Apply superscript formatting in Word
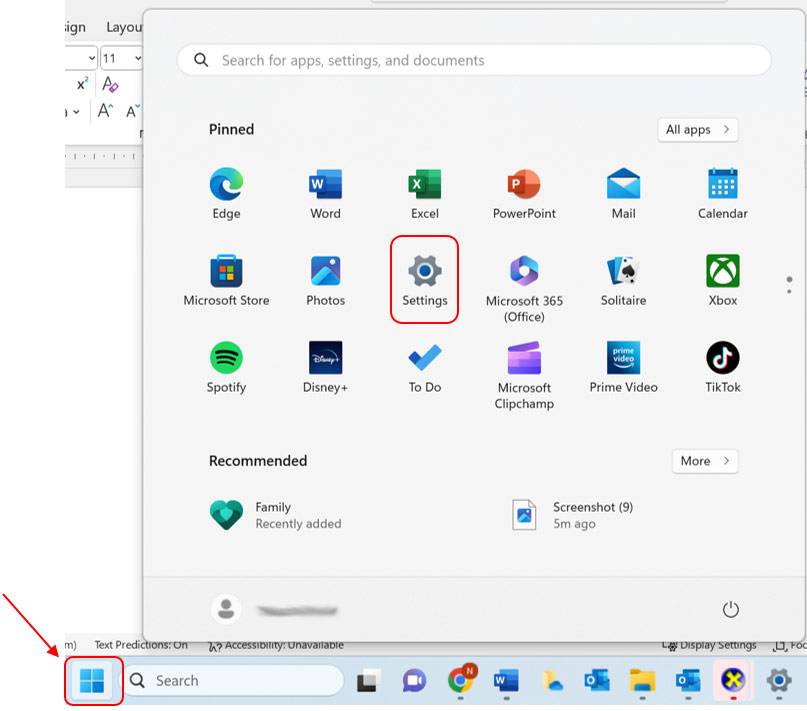This screenshot has width=807, height=711. (82, 84)
